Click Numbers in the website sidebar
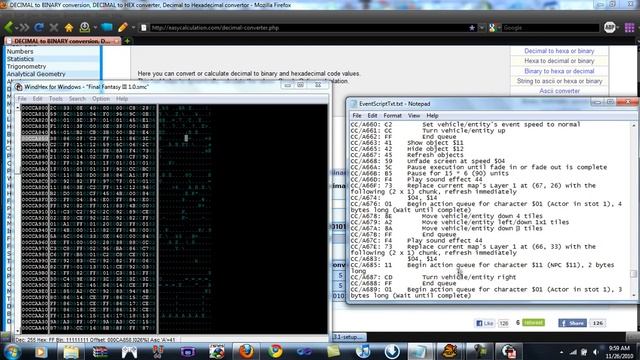This screenshot has width=640, height=360. [x=20, y=51]
